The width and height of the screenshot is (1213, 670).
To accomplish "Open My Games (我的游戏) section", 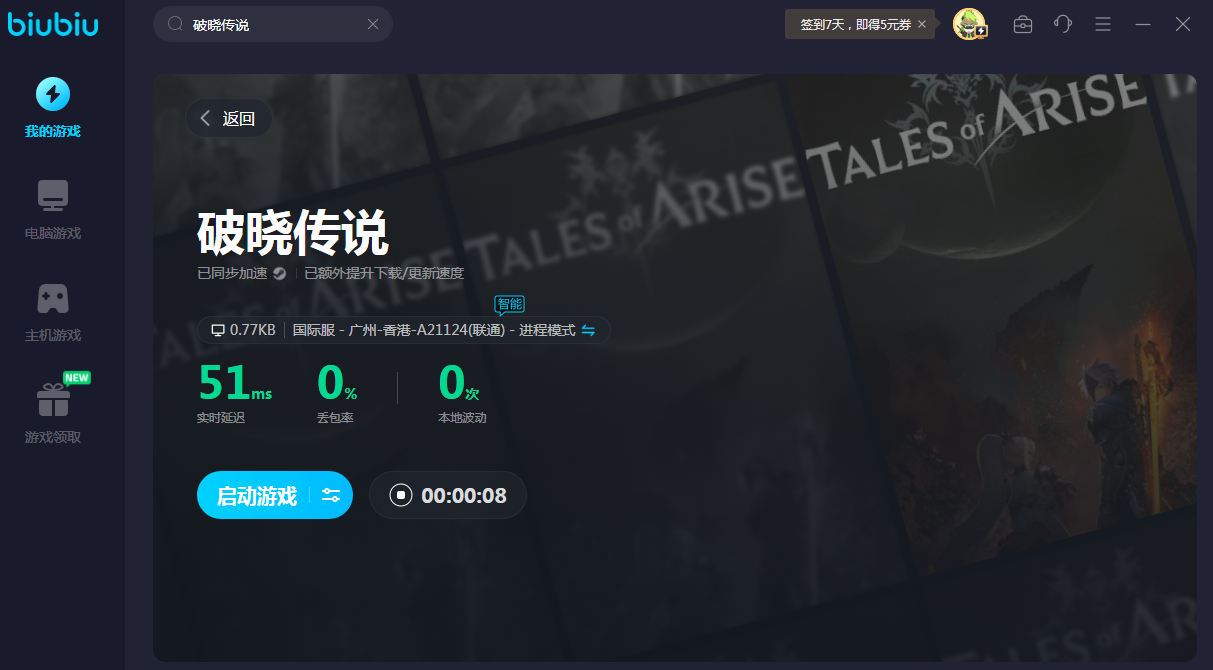I will [x=53, y=108].
